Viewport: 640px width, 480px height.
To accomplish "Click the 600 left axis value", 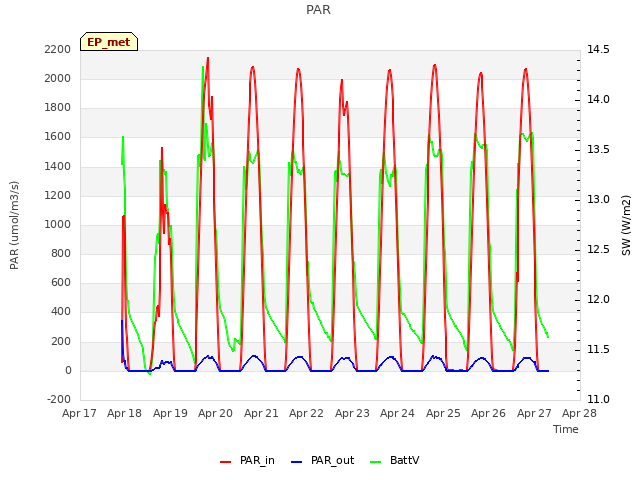I will point(61,282).
